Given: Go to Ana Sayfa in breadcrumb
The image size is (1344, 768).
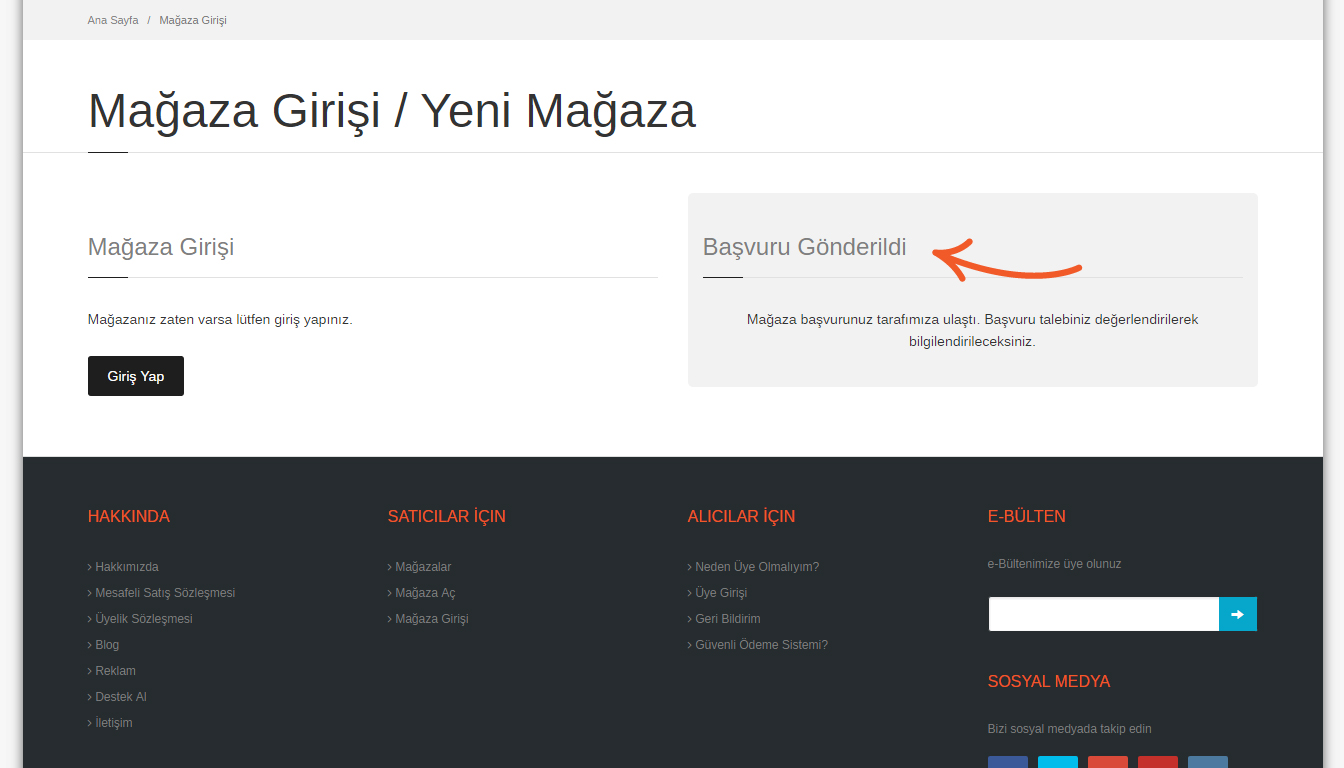Looking at the screenshot, I should pos(113,20).
